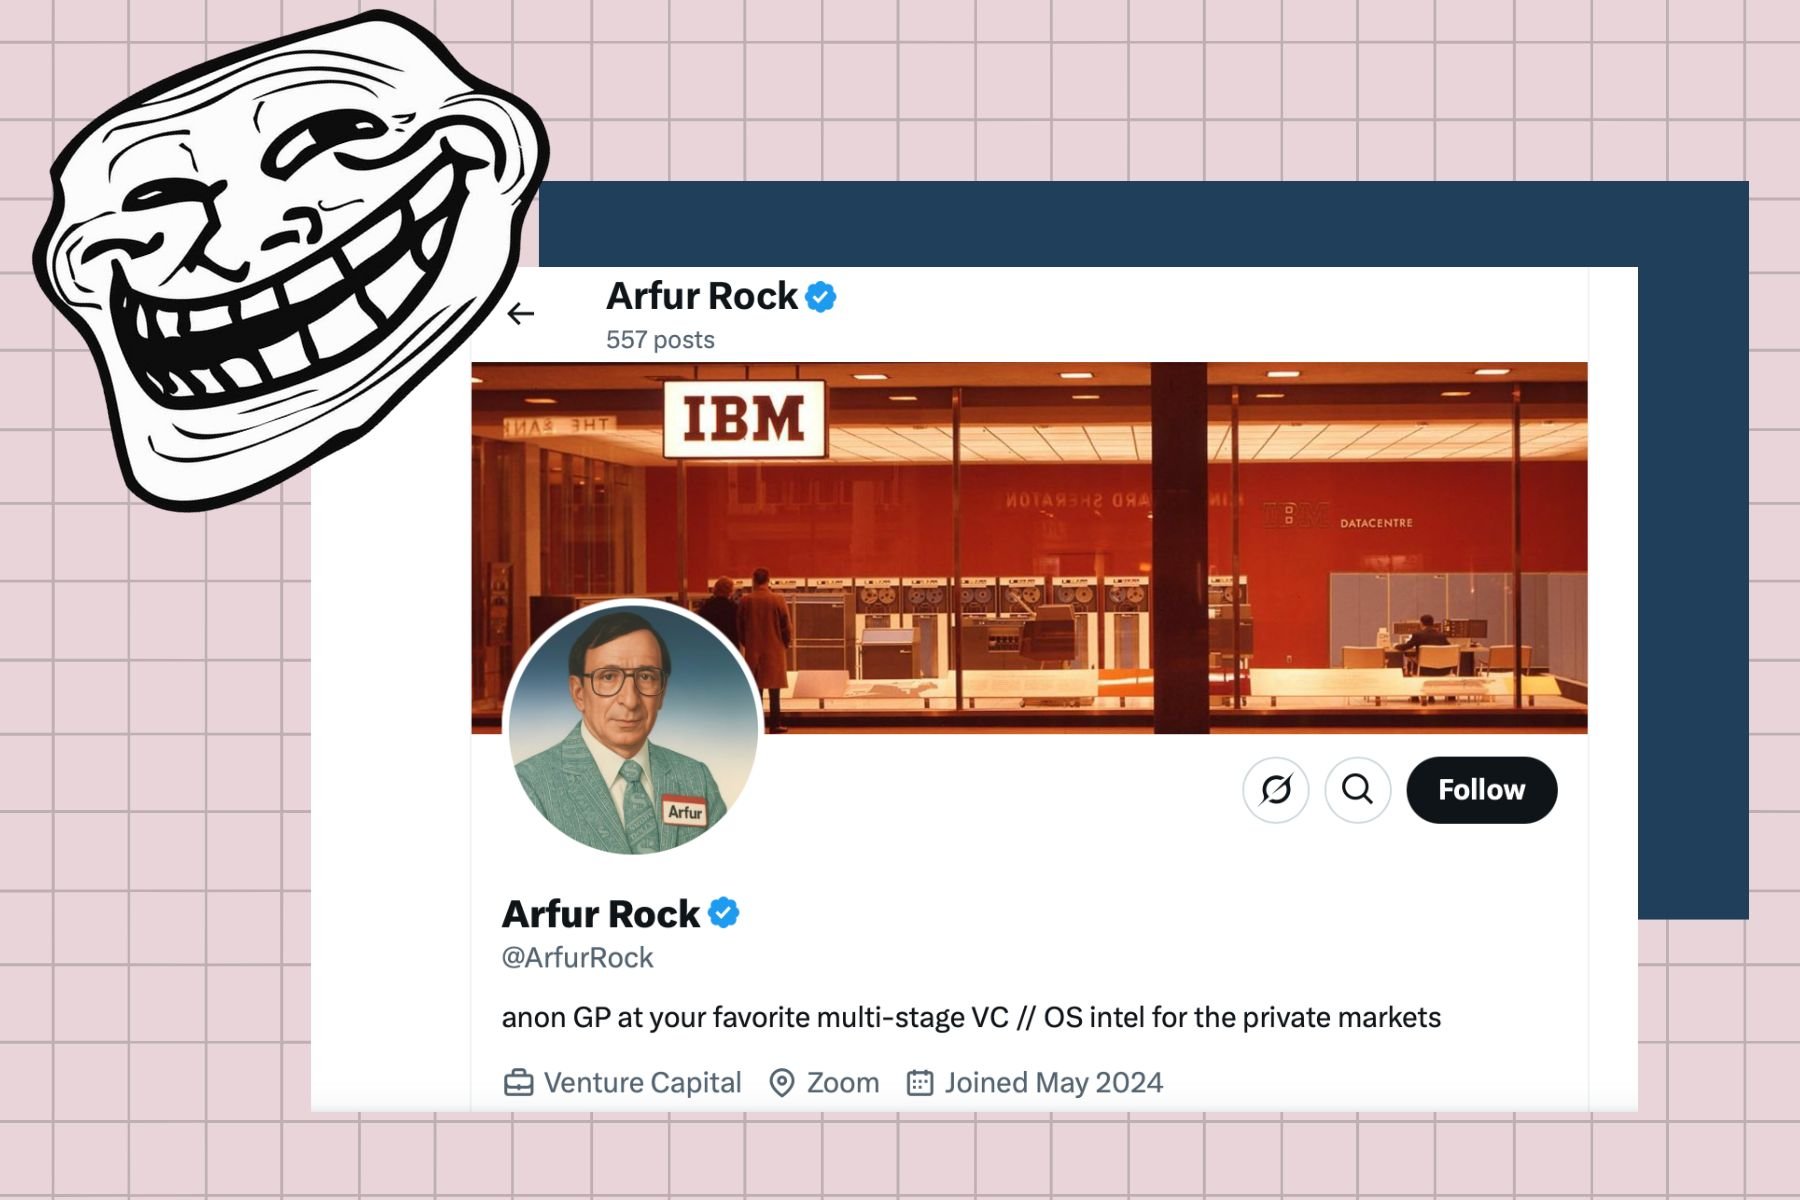
Task: Click the calendar icon by Joined date
Action: pyautogui.click(x=920, y=1083)
